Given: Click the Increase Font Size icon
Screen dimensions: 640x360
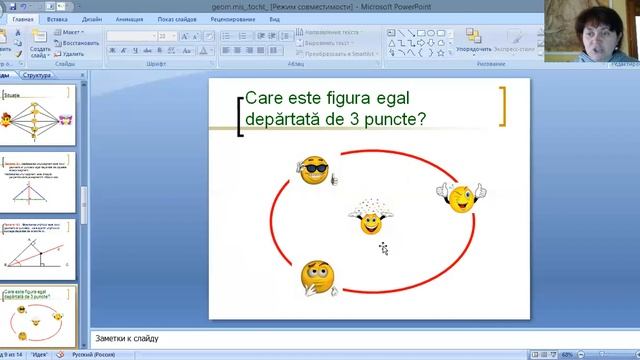Looking at the screenshot, I should 184,36.
